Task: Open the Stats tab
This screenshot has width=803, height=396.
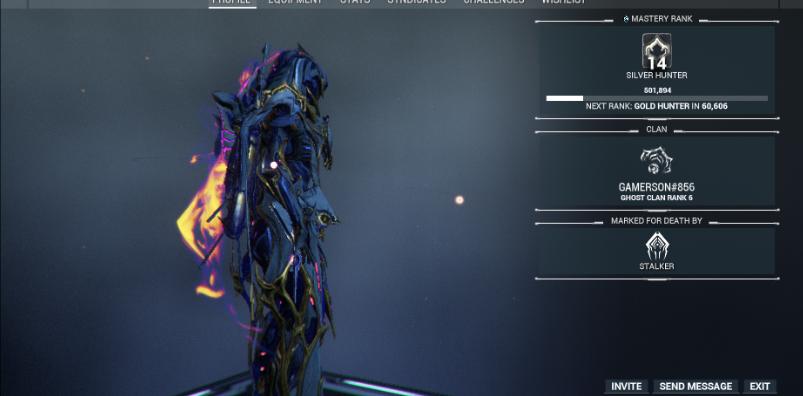Action: tap(355, 2)
